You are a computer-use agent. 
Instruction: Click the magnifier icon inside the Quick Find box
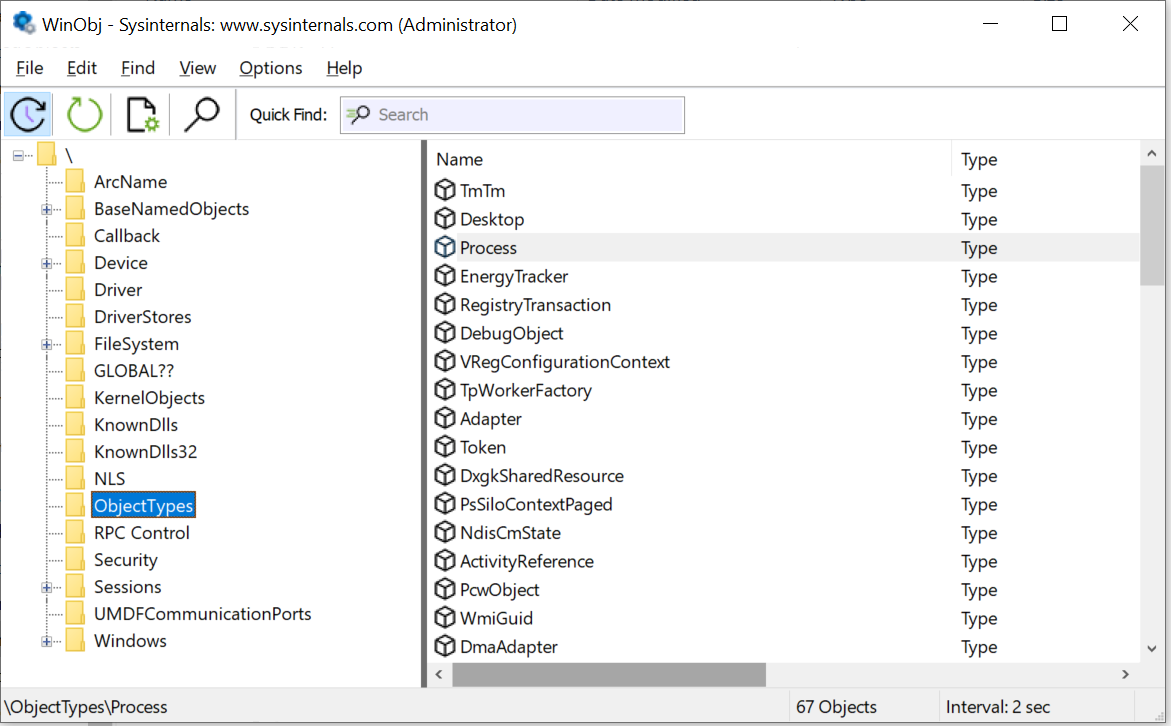click(x=357, y=114)
